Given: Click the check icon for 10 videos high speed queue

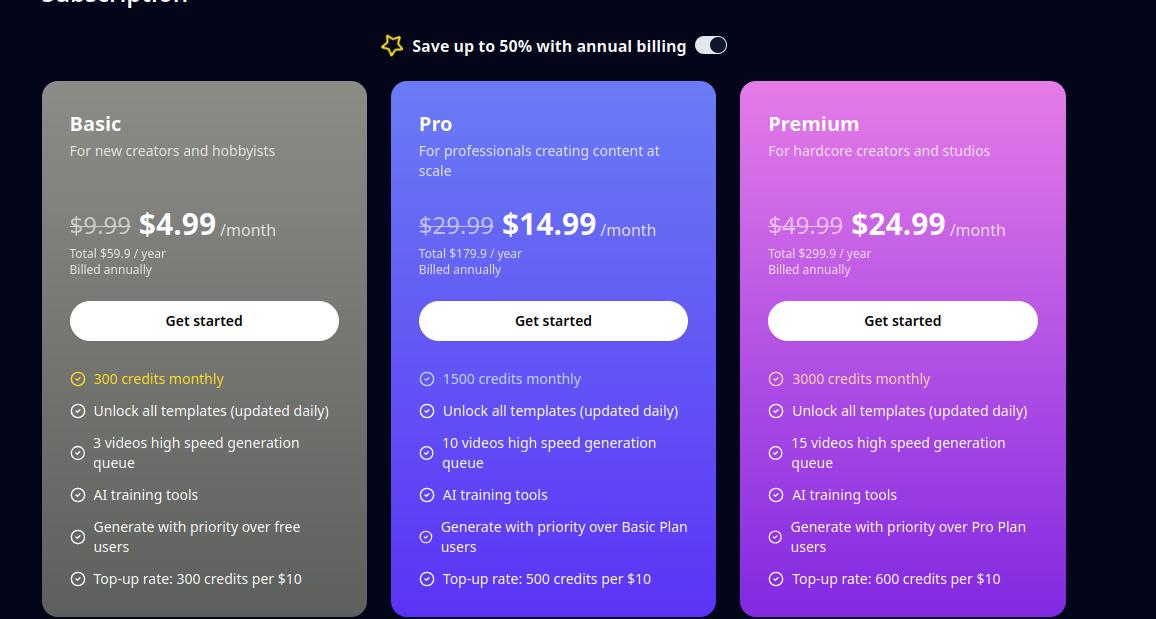Looking at the screenshot, I should [427, 453].
